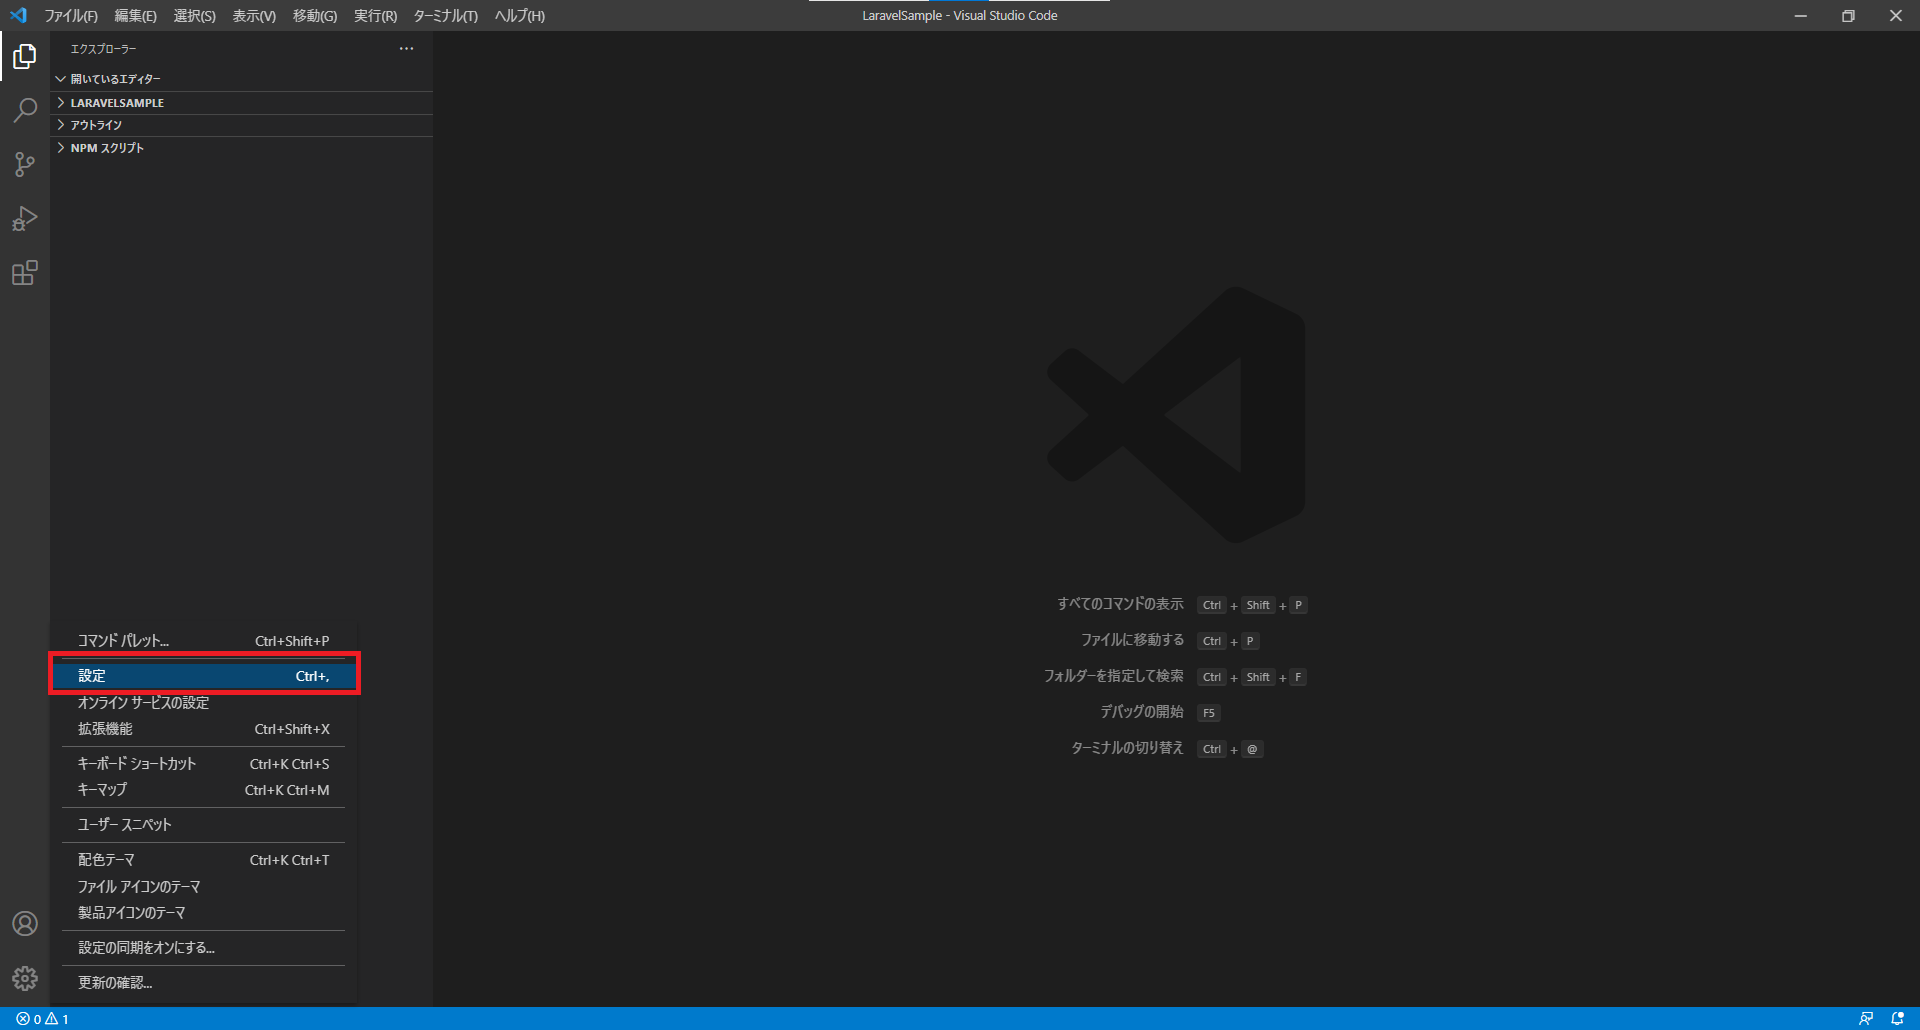Screen dimensions: 1920x1030
Task: Open the ターミナル(T) menu
Action: (445, 15)
